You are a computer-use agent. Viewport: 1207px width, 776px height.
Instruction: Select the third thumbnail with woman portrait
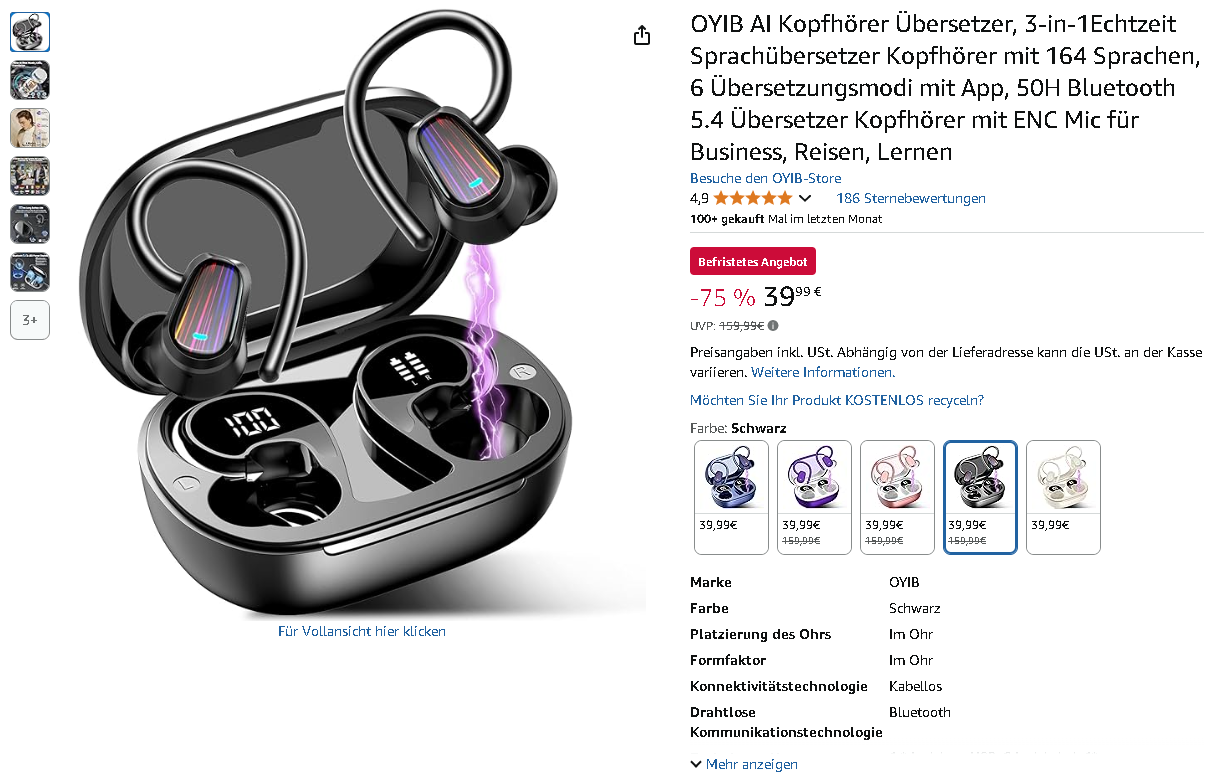point(30,128)
